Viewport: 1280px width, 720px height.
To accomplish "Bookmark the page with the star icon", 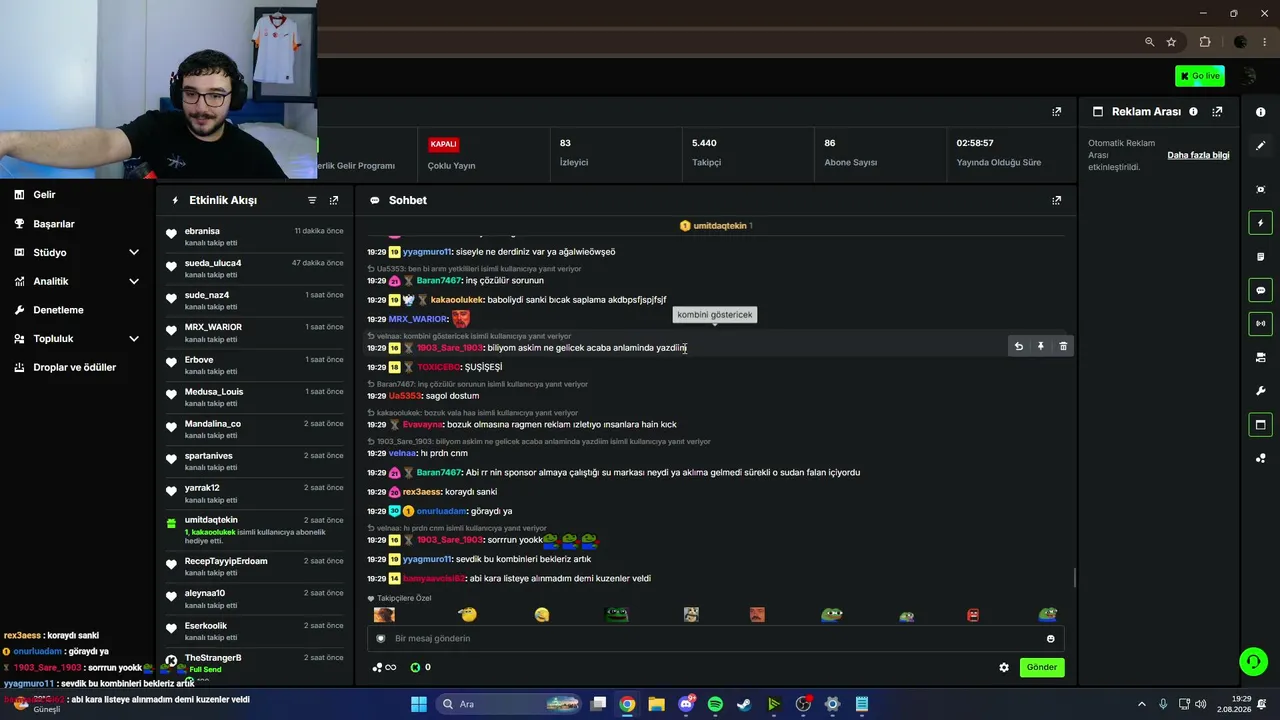I will tap(1171, 42).
